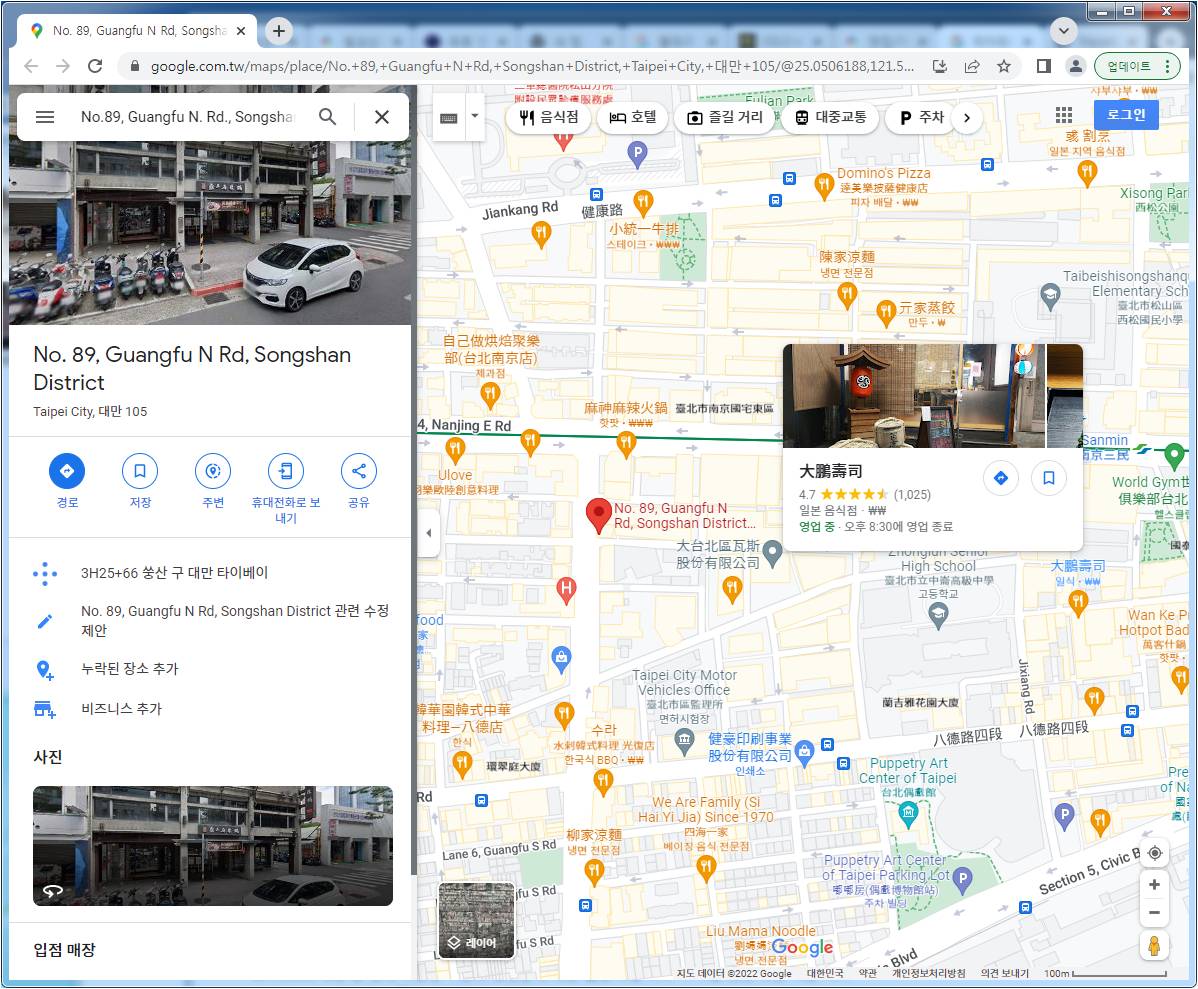
Task: Drop the Street View pegman icon
Action: [1154, 945]
